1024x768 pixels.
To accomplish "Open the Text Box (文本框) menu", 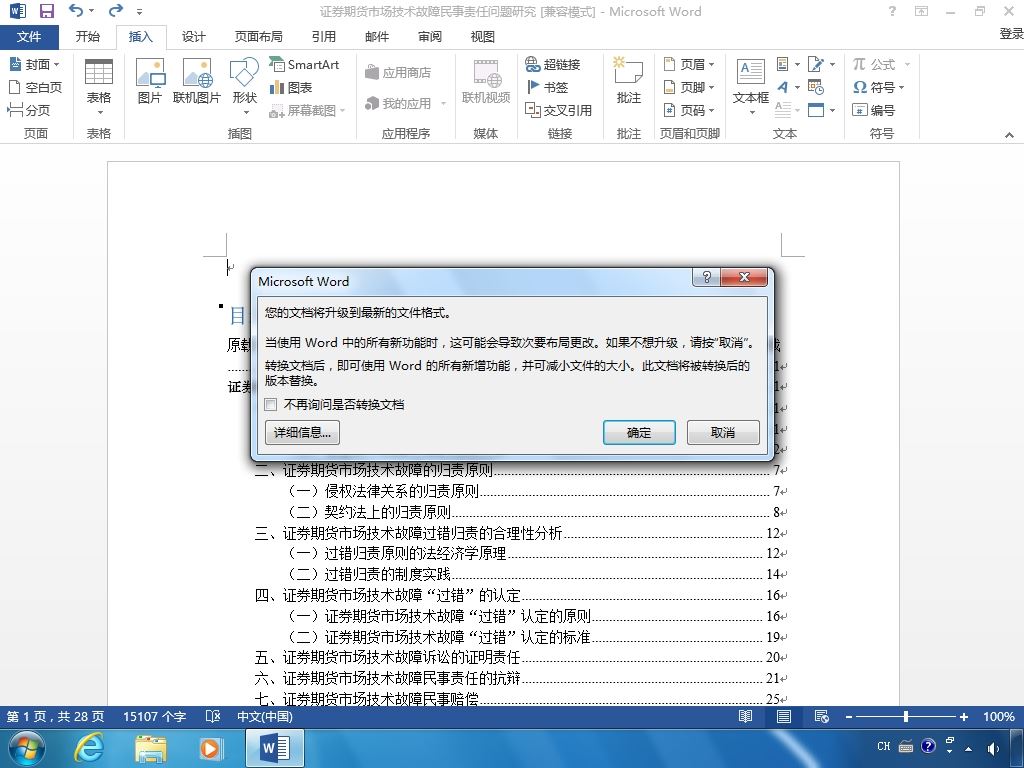I will pos(750,86).
